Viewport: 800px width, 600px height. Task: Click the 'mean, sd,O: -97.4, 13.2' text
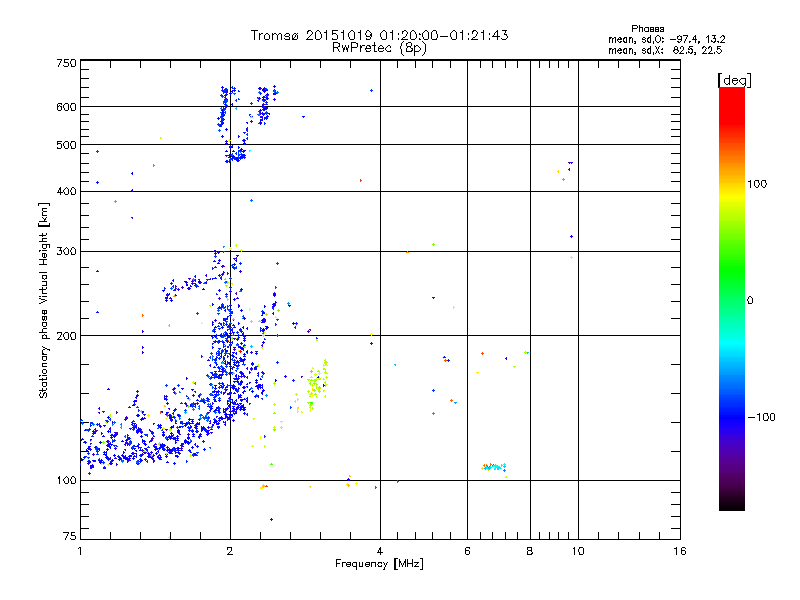666,39
